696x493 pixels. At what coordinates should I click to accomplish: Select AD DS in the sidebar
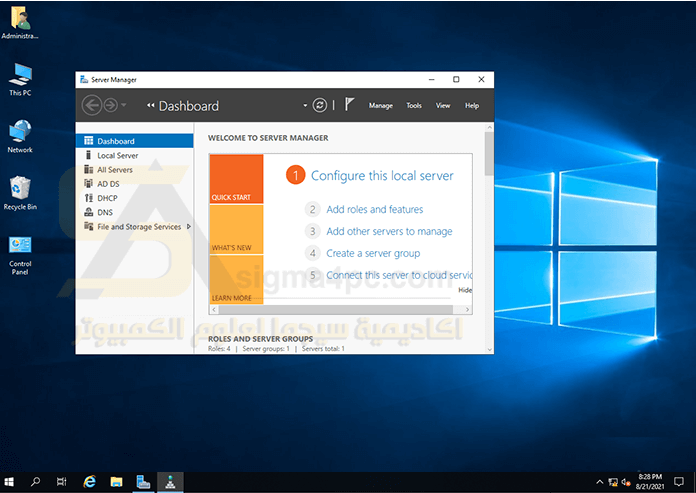click(x=134, y=184)
